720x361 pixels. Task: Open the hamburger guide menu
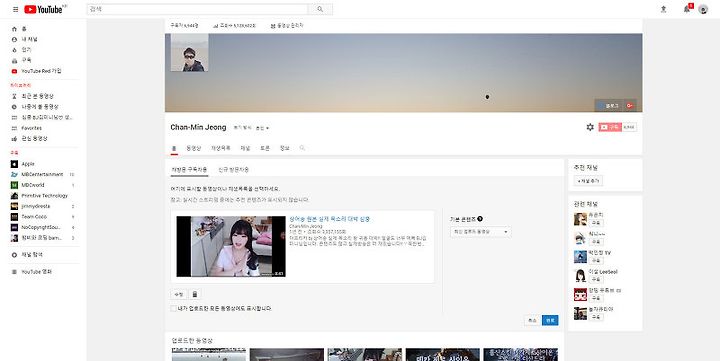click(15, 9)
